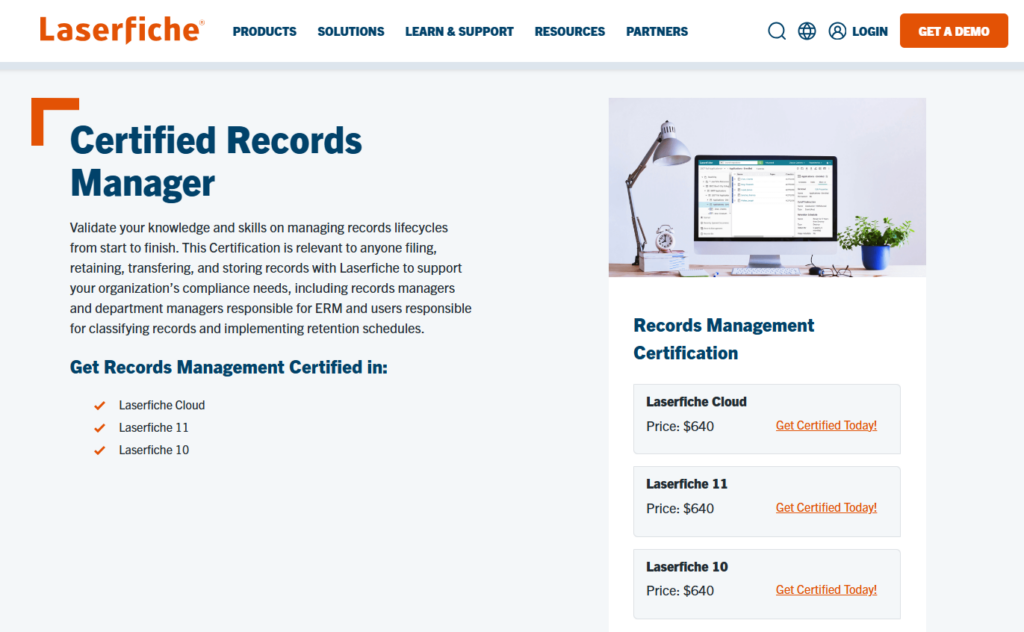The width and height of the screenshot is (1024, 632).
Task: Click the GET A DEMO button
Action: point(953,31)
